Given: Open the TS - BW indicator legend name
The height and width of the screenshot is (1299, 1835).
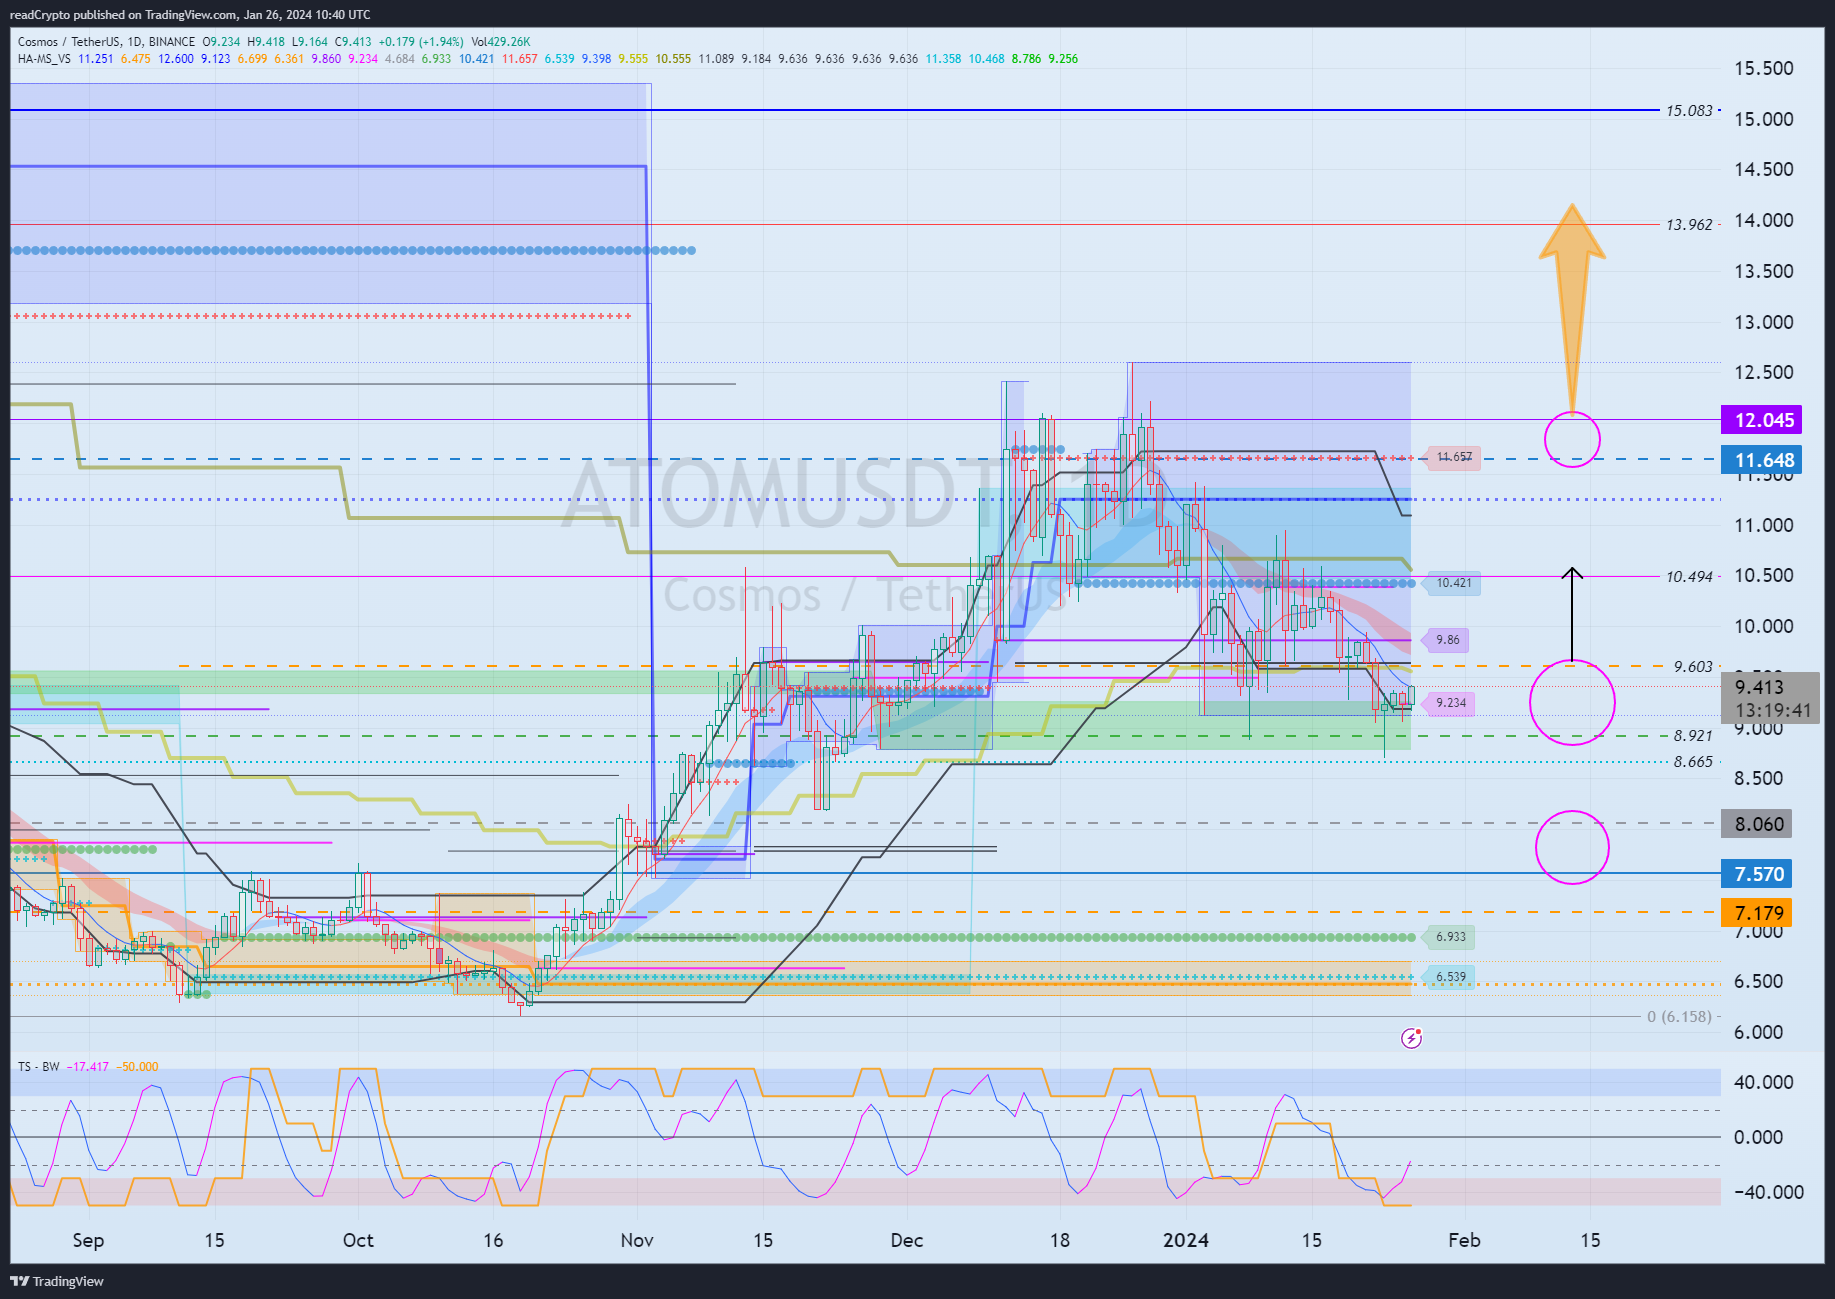Looking at the screenshot, I should click(x=38, y=1067).
